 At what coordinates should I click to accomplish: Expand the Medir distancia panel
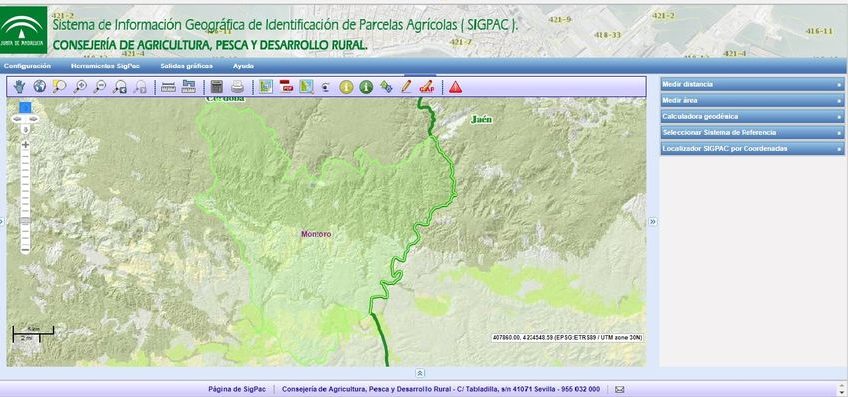(x=752, y=84)
